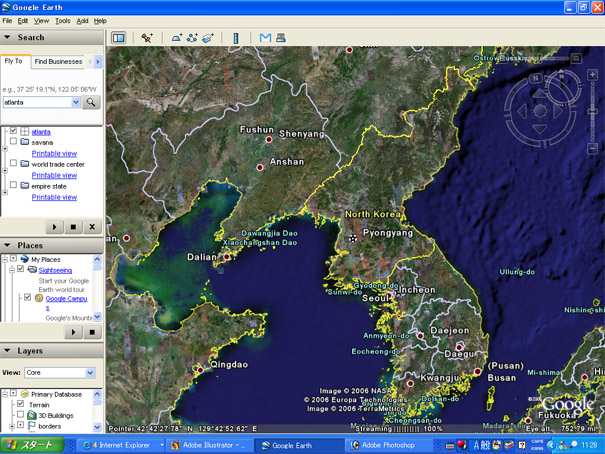Collapse the My Places tree node
Screen dimensions: 605x454
5,259
